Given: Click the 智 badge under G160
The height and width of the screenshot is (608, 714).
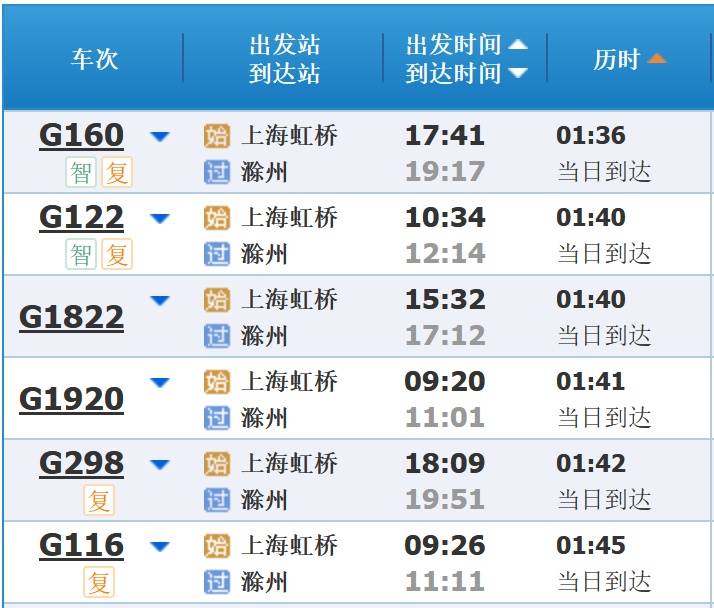Looking at the screenshot, I should (81, 173).
